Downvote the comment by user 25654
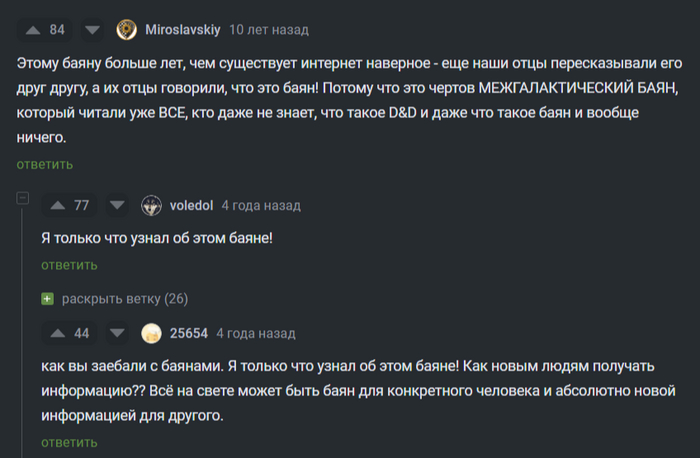This screenshot has height=458, width=700. tap(116, 333)
